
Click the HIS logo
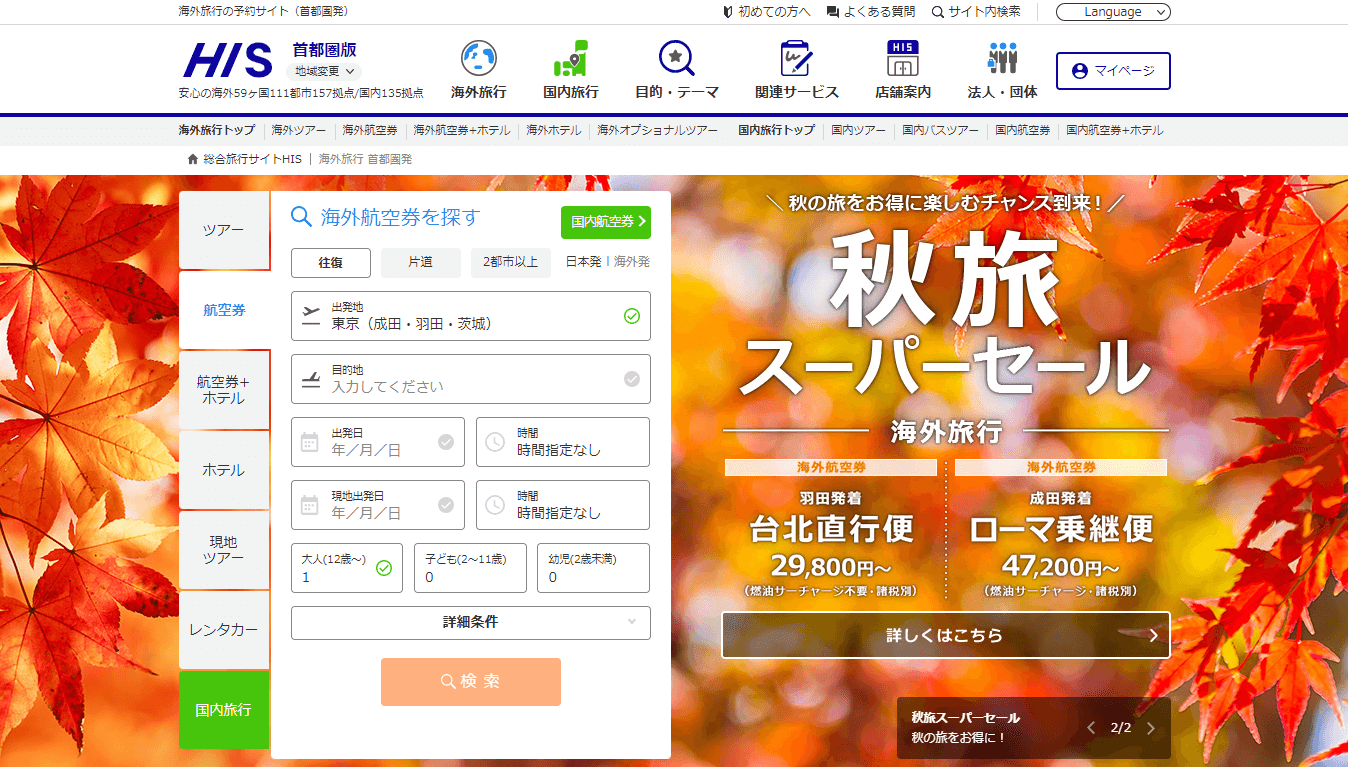coord(228,61)
